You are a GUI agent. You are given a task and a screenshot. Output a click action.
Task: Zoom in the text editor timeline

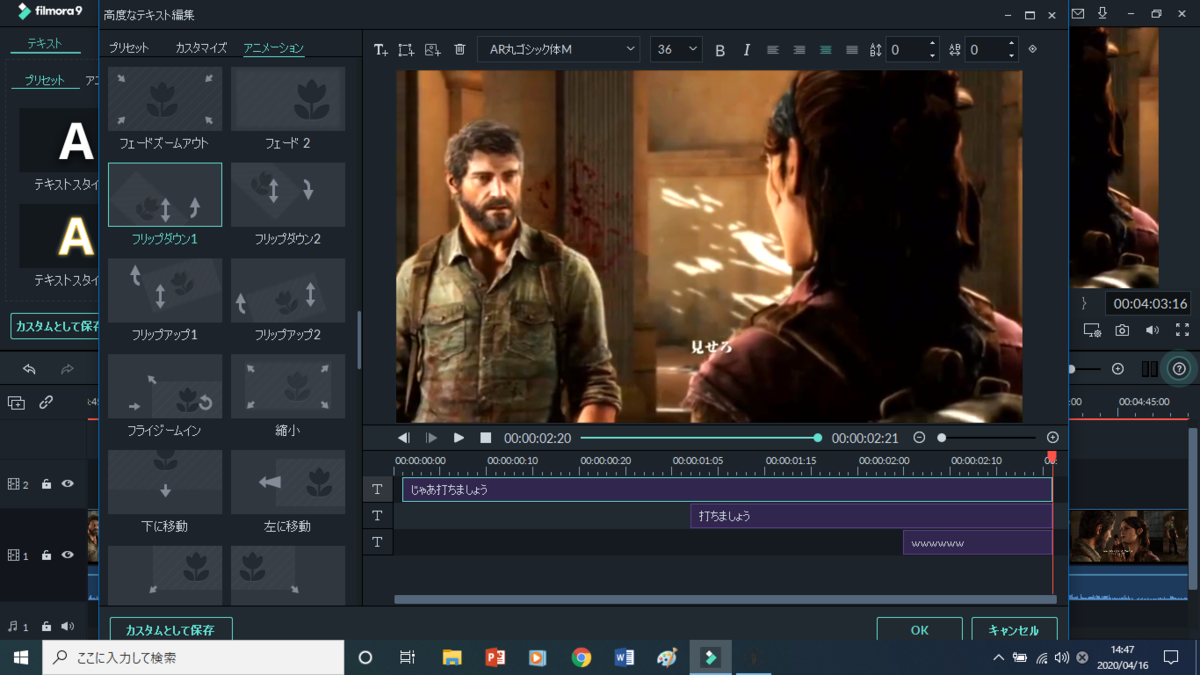(1052, 438)
